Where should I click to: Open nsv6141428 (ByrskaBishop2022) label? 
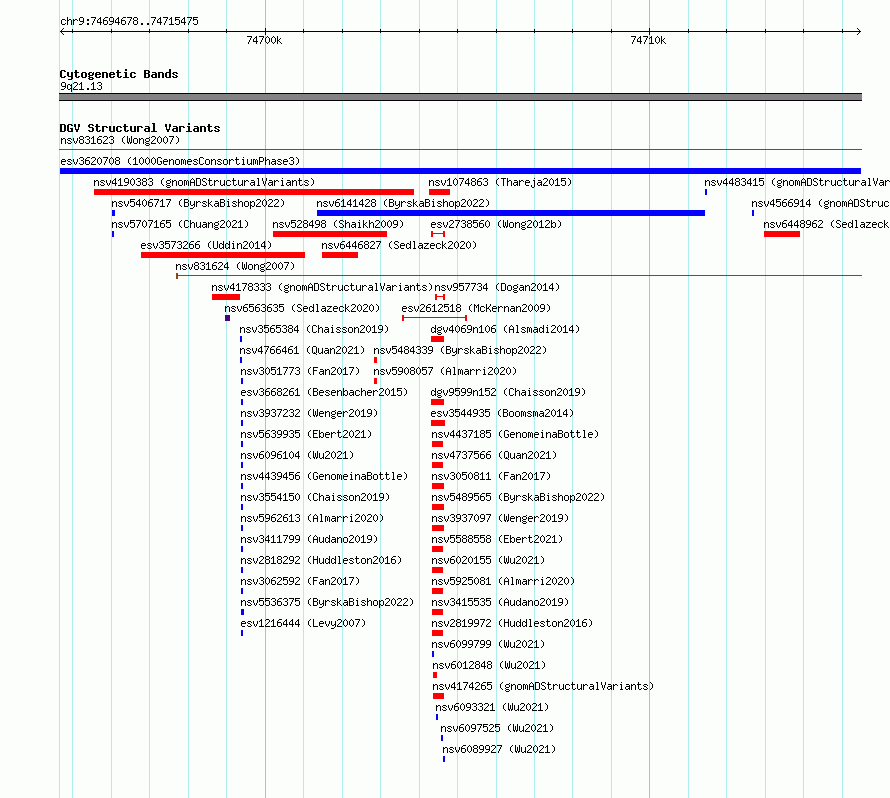pyautogui.click(x=403, y=203)
